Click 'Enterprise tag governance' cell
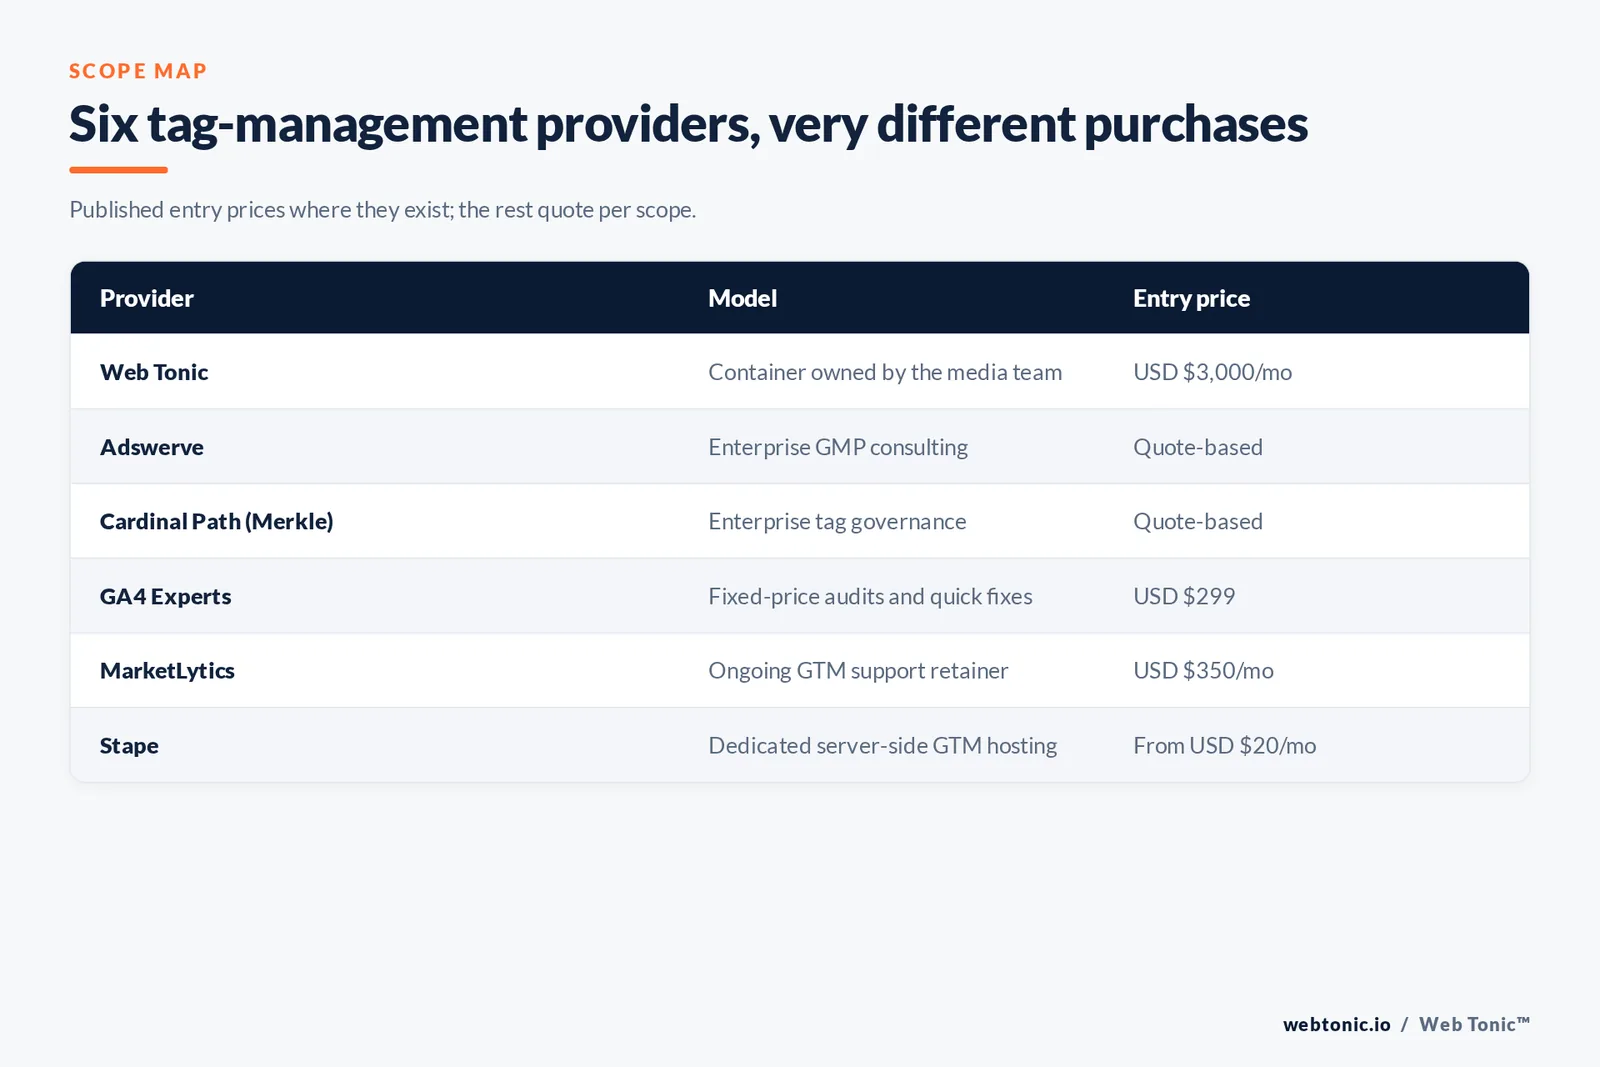Screen dimensions: 1600x1067 click(x=838, y=521)
